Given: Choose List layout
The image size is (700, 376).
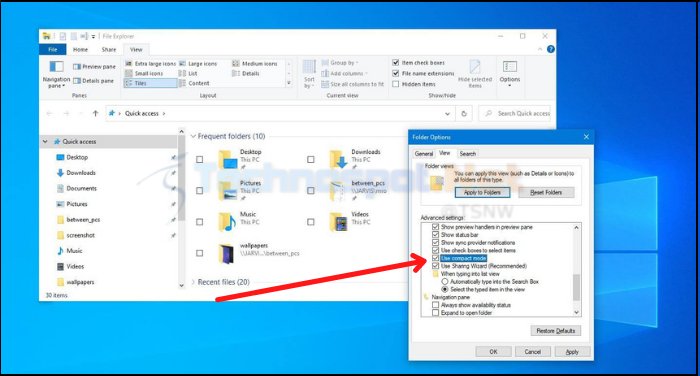Looking at the screenshot, I should tap(188, 73).
